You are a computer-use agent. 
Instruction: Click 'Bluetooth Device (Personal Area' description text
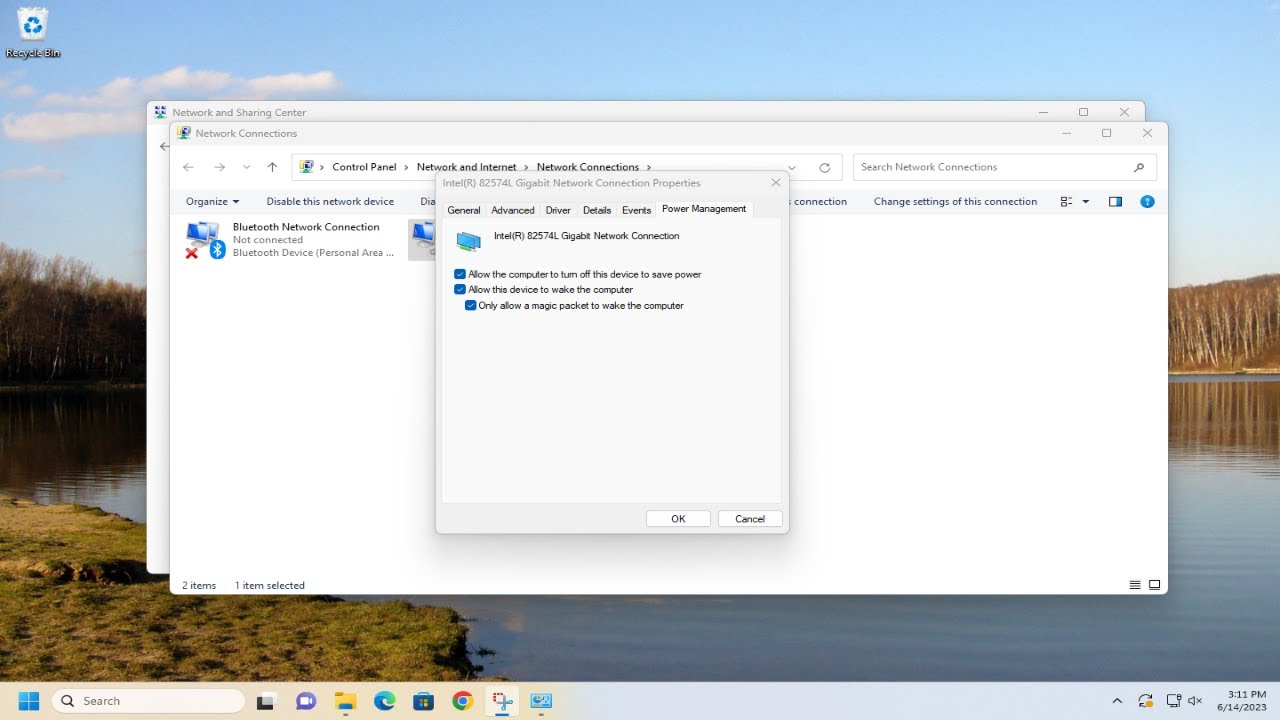coord(313,253)
